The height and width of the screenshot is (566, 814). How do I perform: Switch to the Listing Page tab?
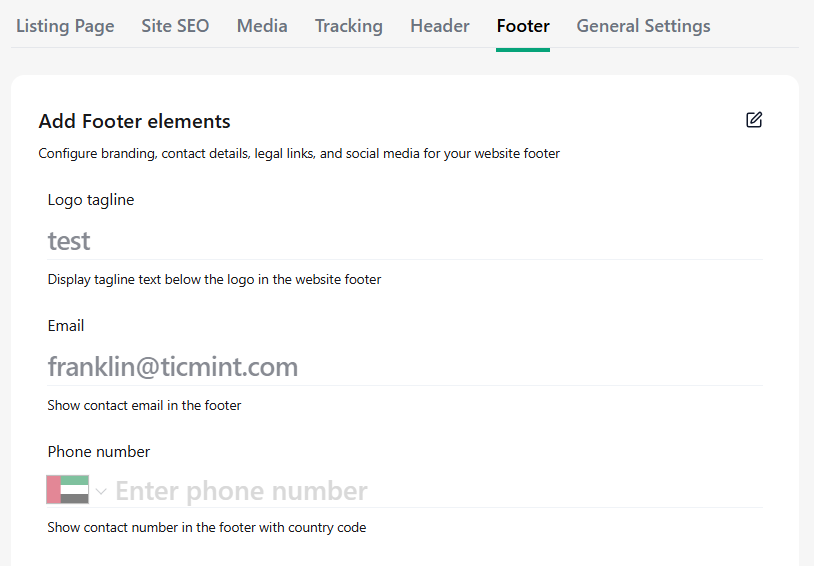pyautogui.click(x=65, y=26)
